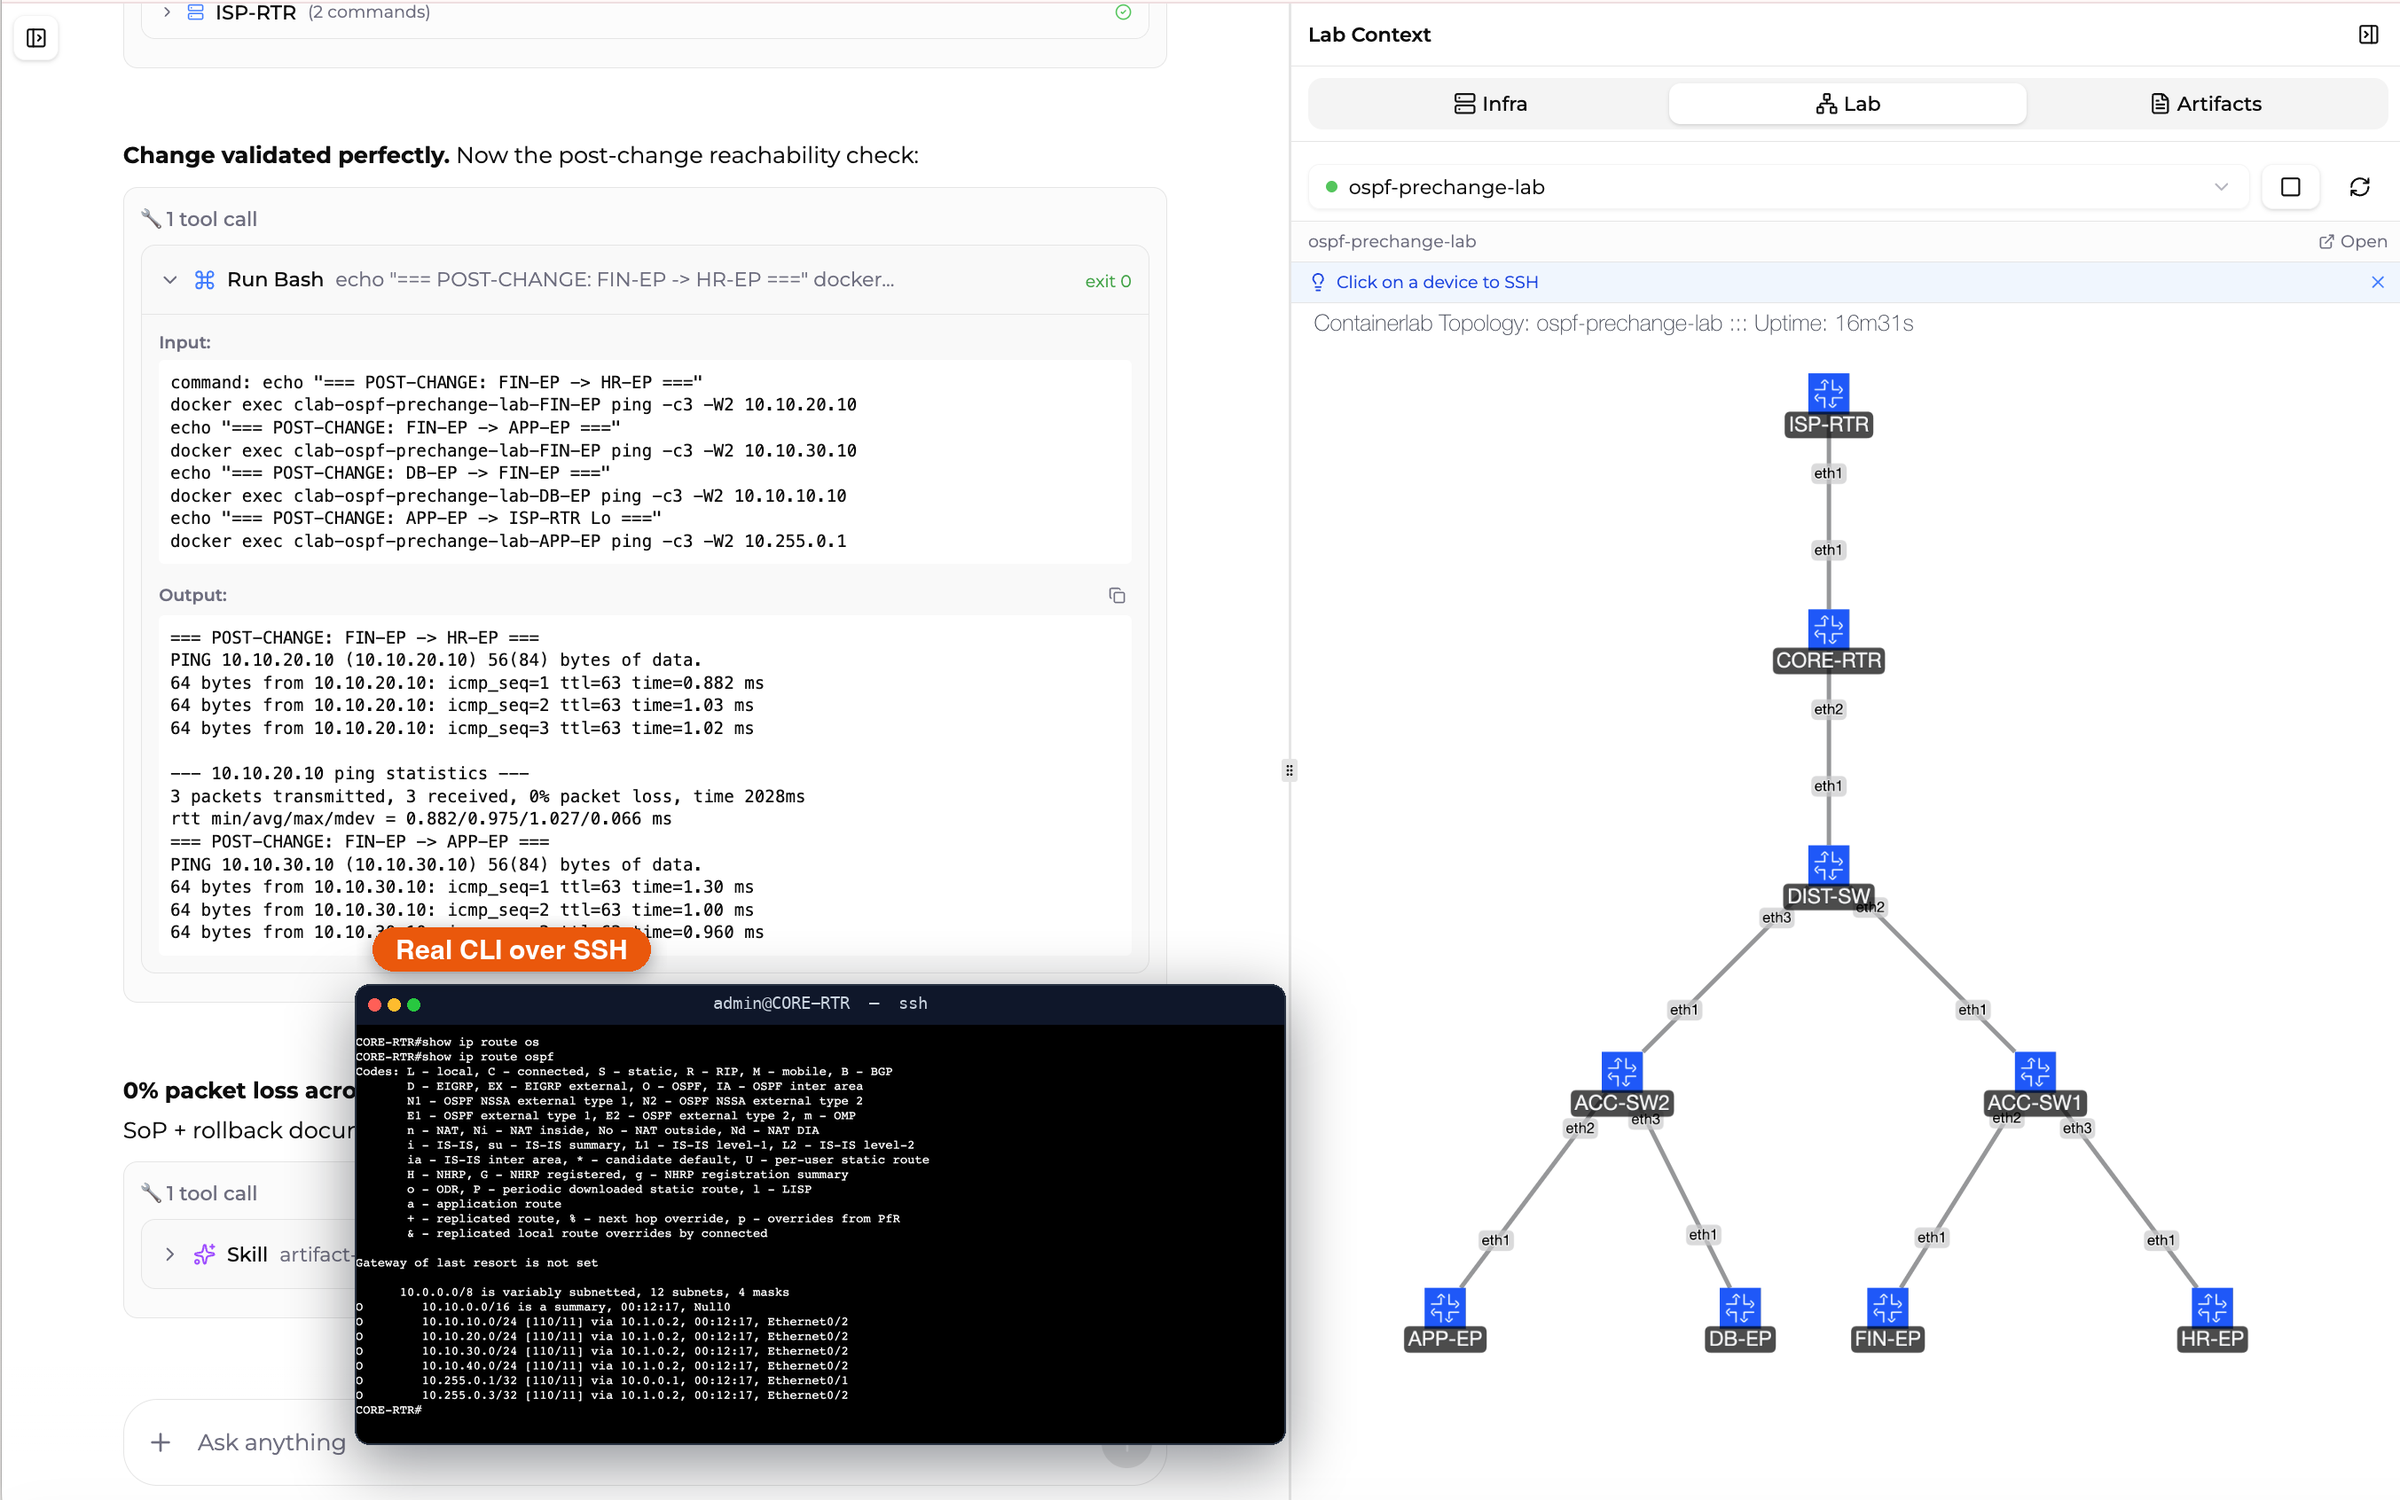Click the DIST-SW node label

[x=1828, y=896]
